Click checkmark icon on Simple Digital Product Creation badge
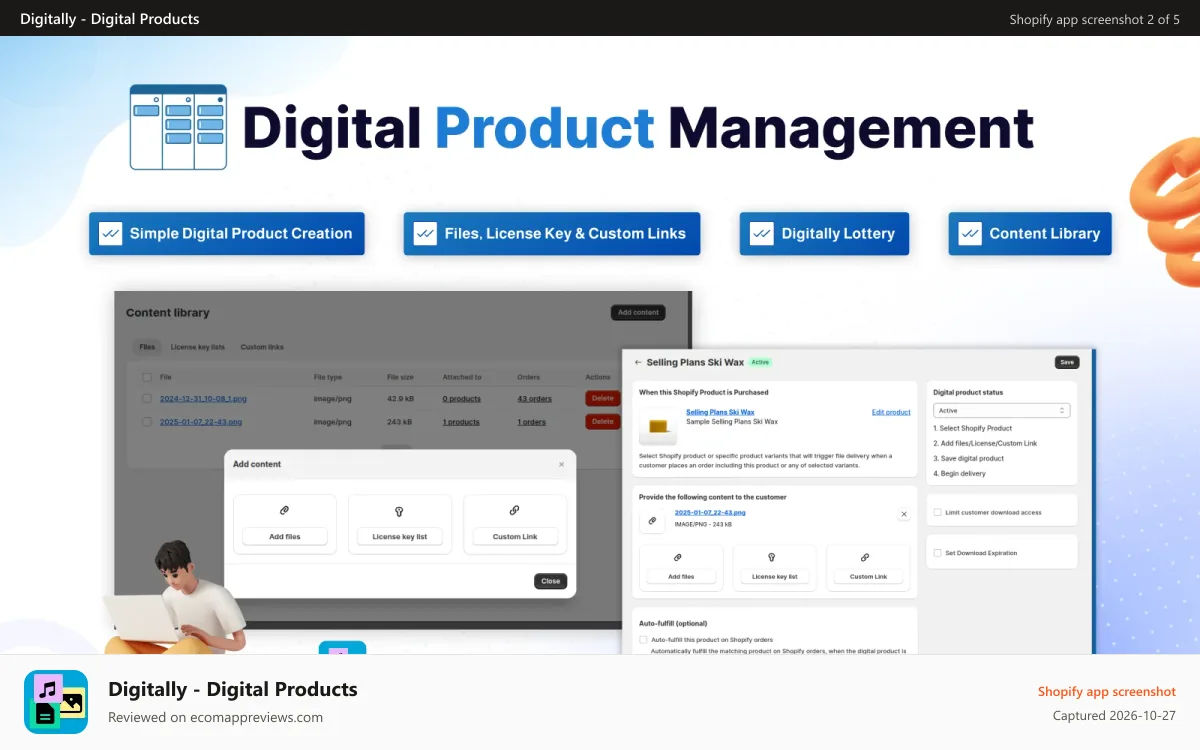This screenshot has width=1200, height=750. (x=109, y=233)
